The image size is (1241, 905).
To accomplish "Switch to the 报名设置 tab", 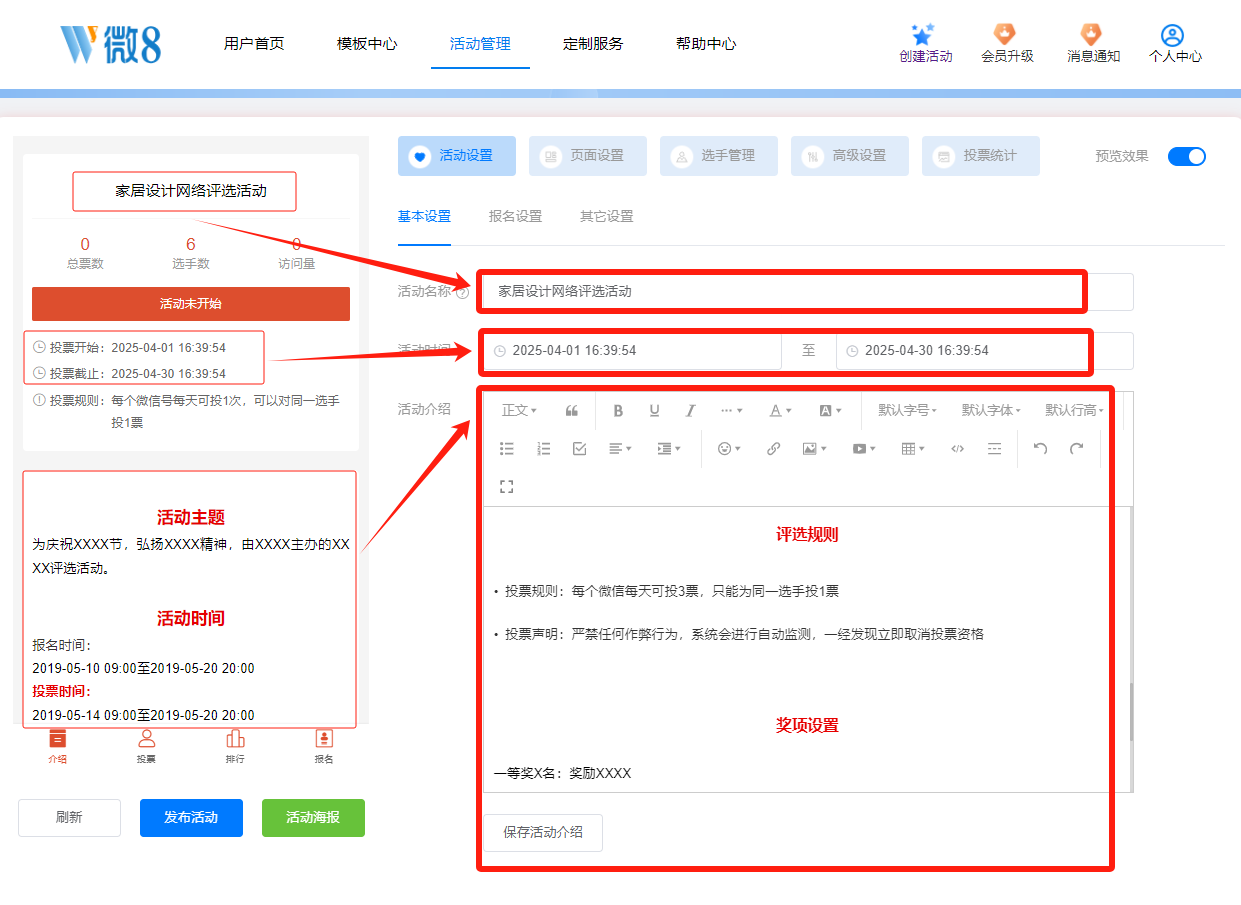I will tap(515, 216).
